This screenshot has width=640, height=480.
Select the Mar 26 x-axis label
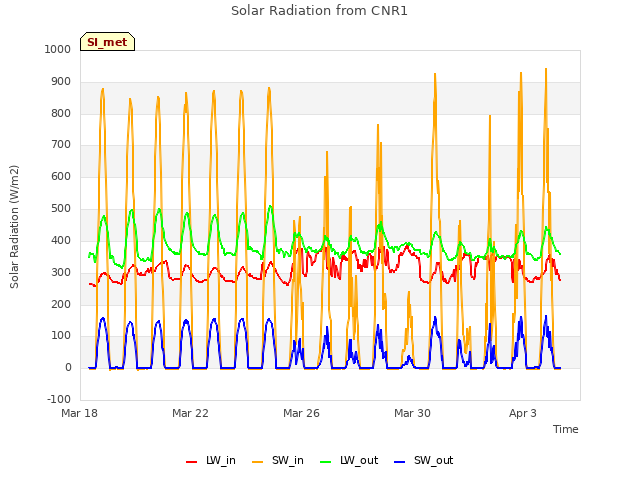click(301, 413)
